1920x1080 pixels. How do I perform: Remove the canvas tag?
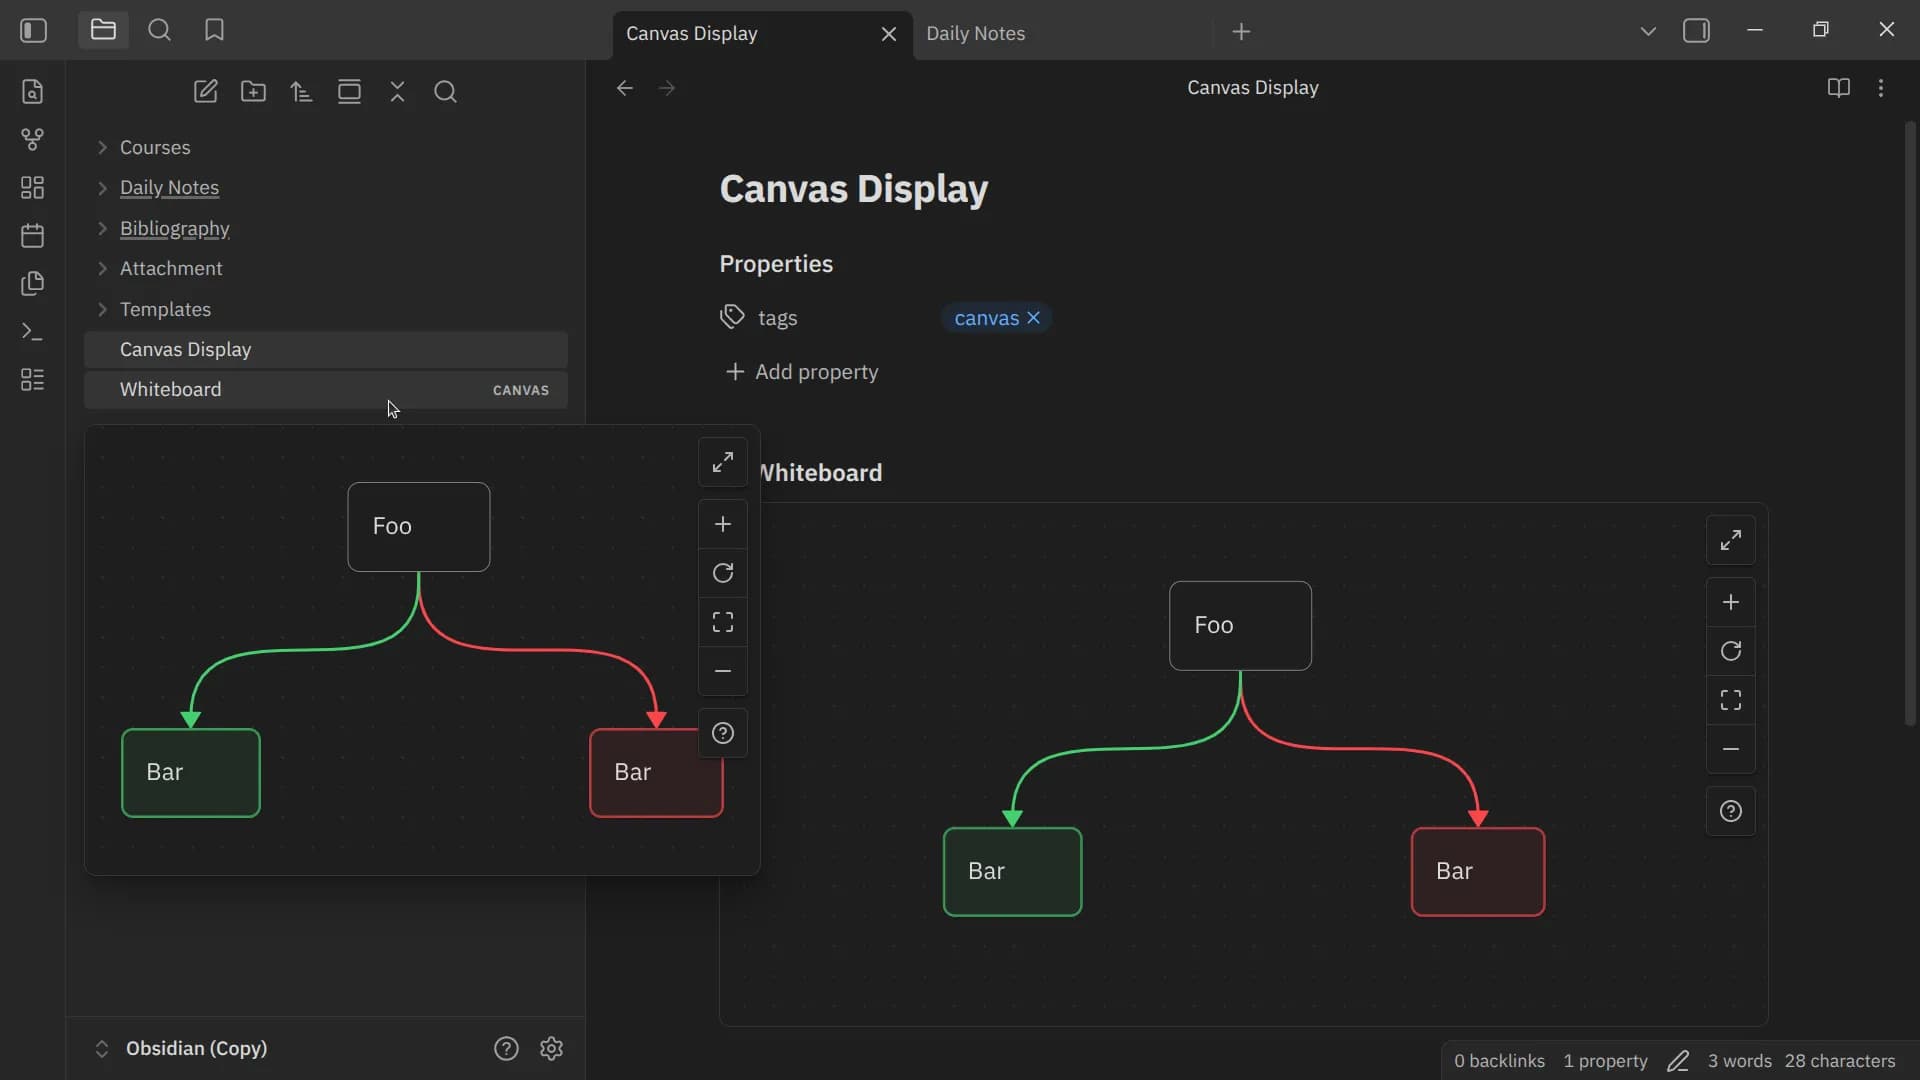[x=1033, y=318]
